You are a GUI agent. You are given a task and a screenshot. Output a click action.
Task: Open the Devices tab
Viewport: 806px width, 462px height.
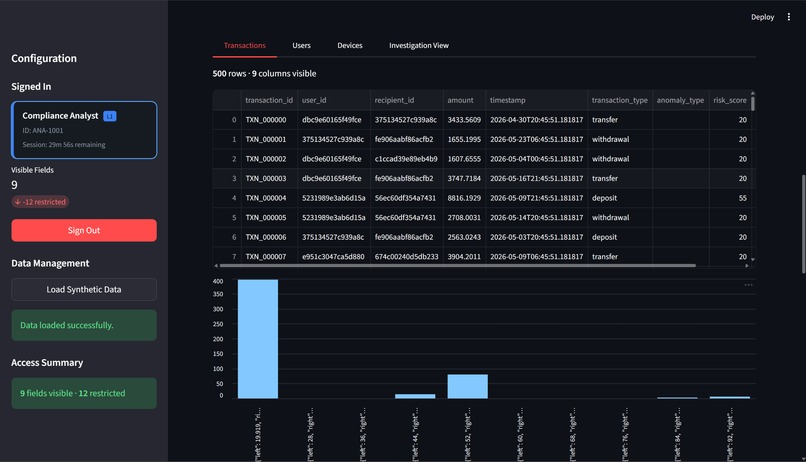[350, 45]
